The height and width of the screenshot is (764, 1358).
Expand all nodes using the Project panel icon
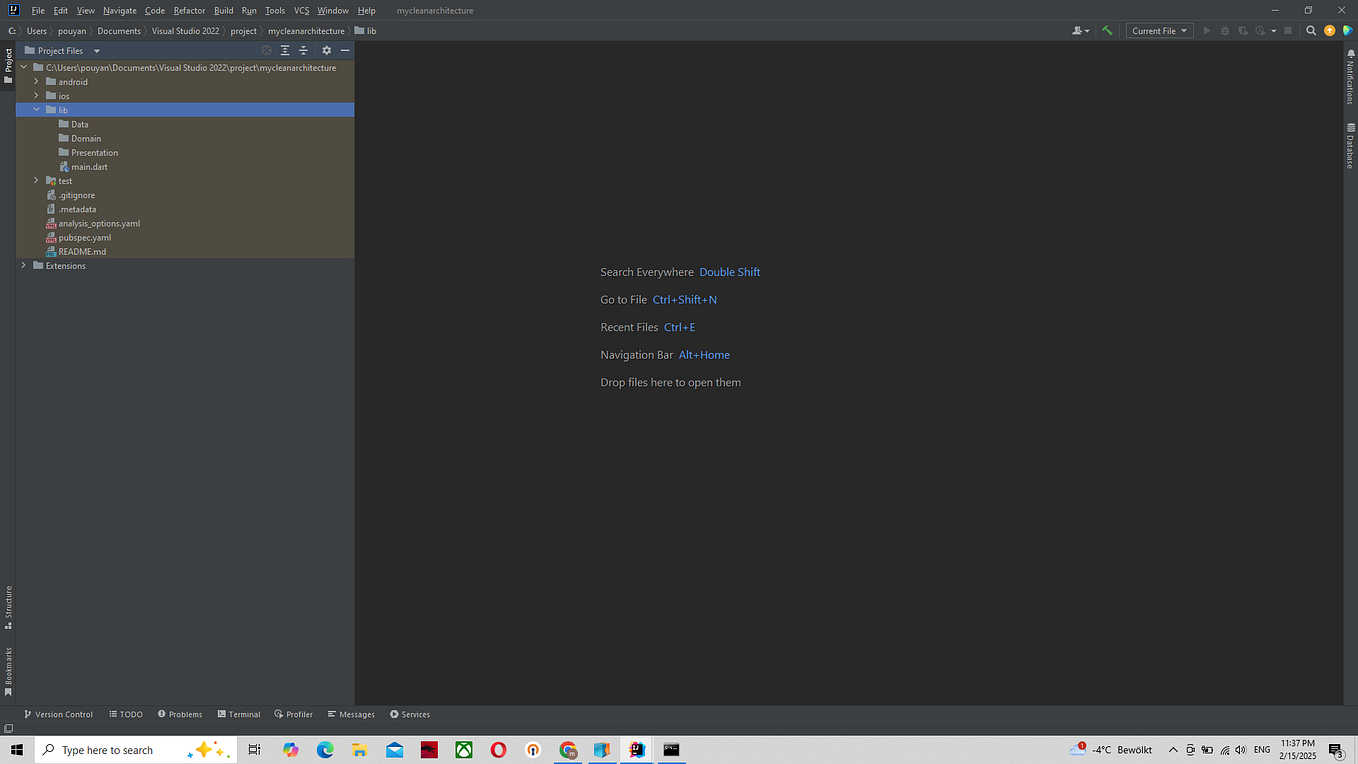coord(284,50)
